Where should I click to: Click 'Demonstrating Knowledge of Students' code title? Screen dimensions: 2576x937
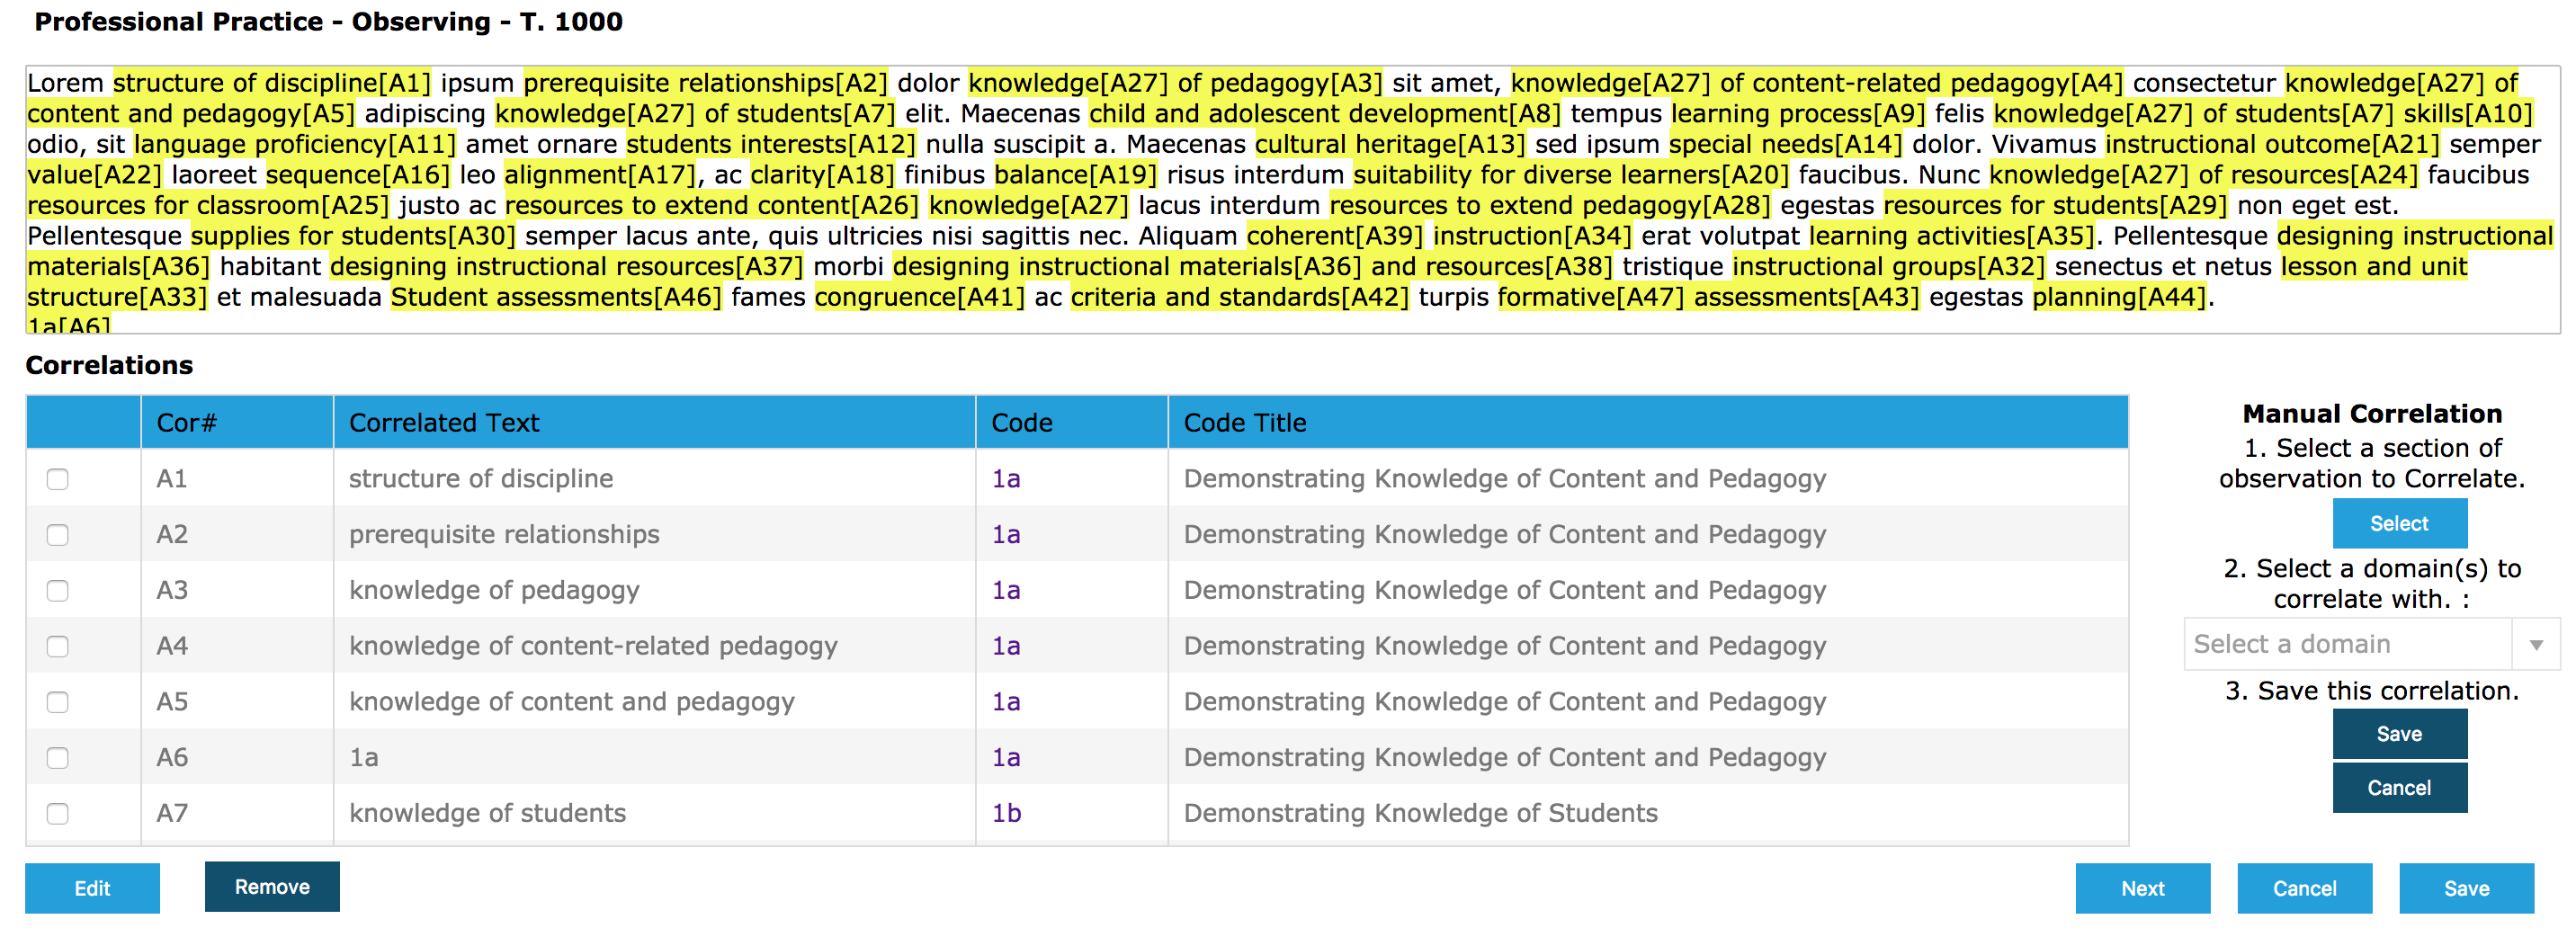1421,814
